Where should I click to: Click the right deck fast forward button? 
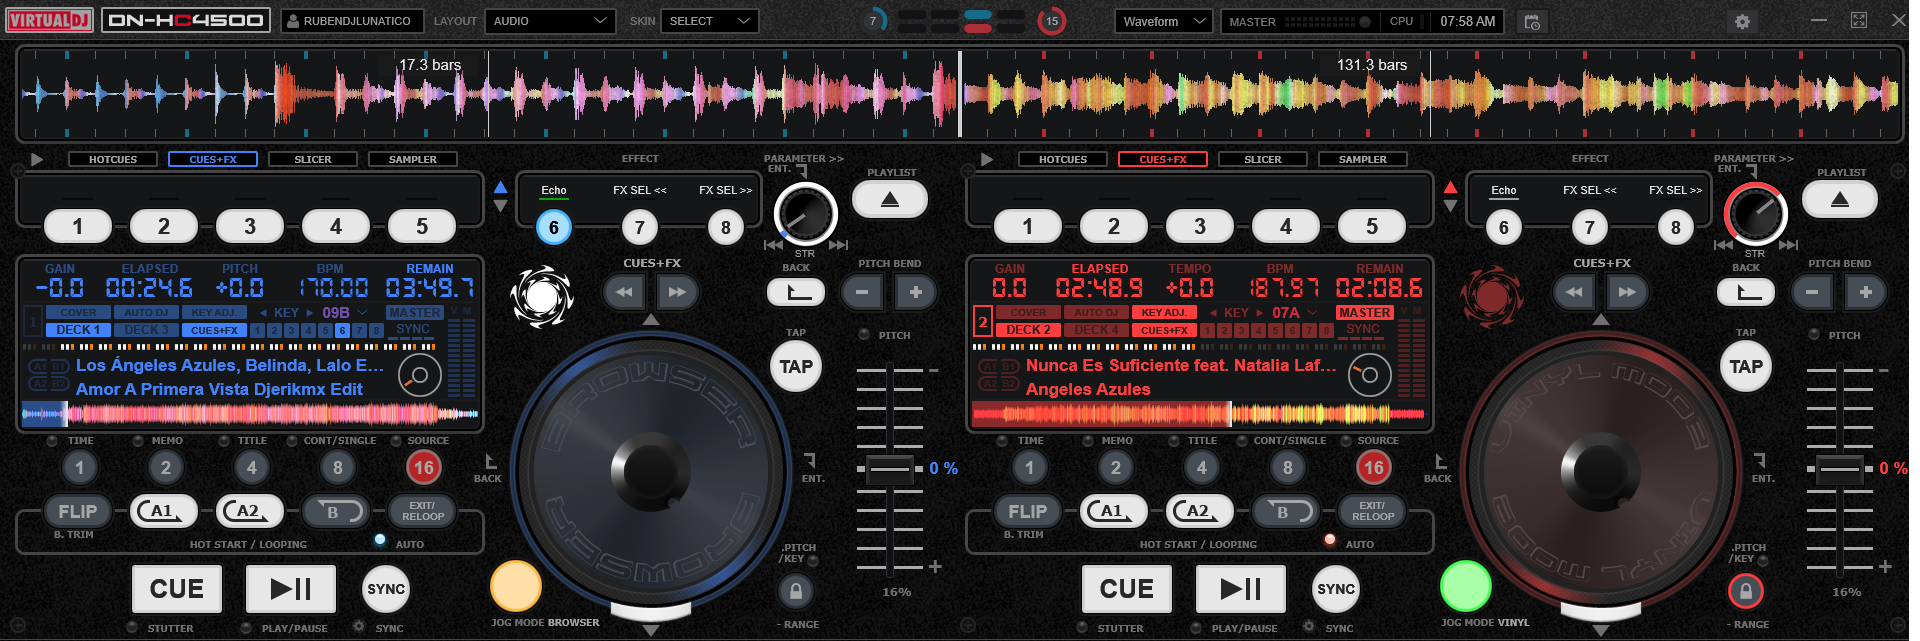click(1627, 292)
